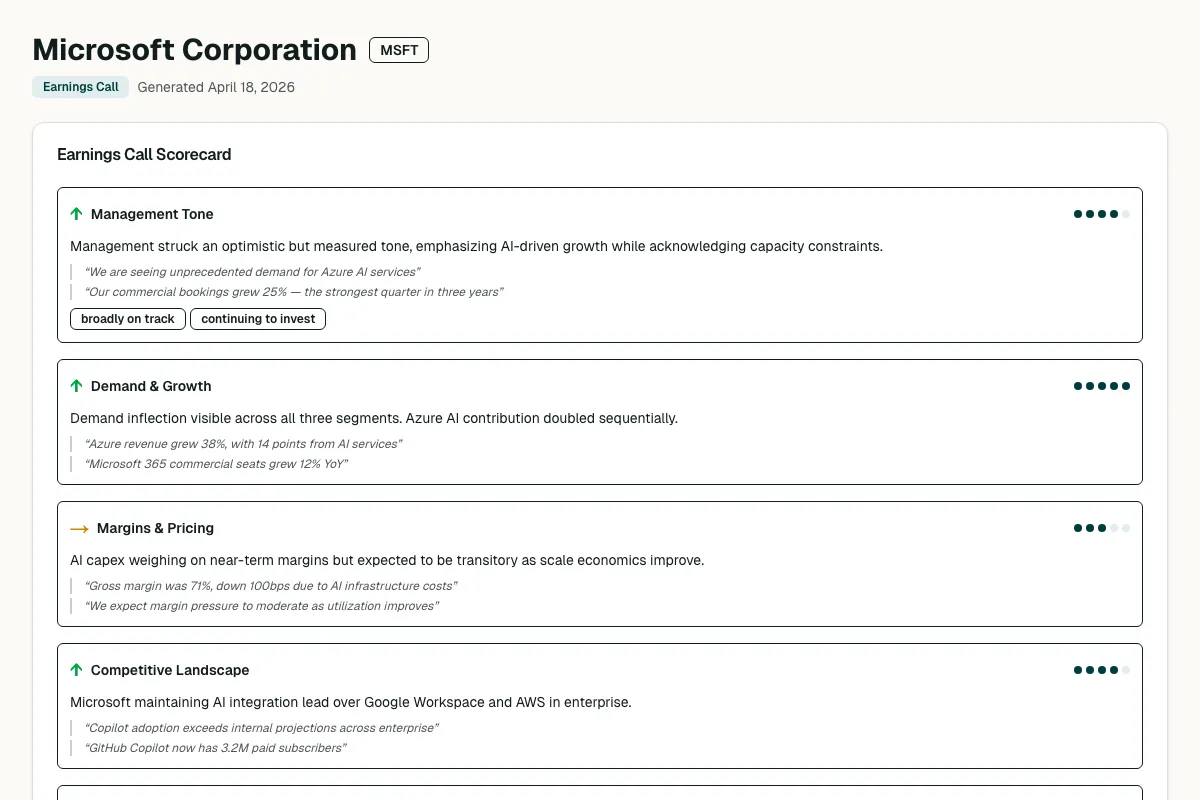
Task: Click the Management Tone score dots
Action: (x=1101, y=214)
